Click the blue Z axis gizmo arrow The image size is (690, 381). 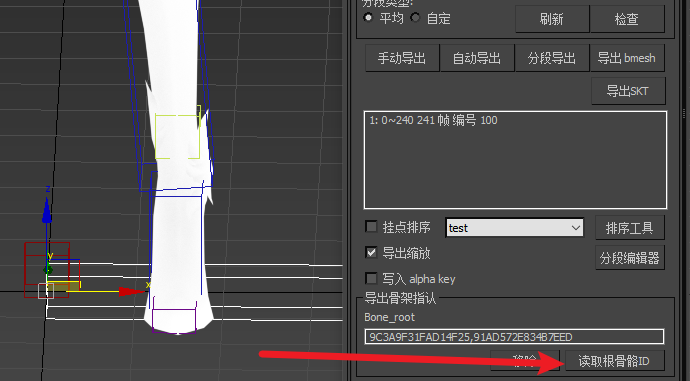click(47, 210)
